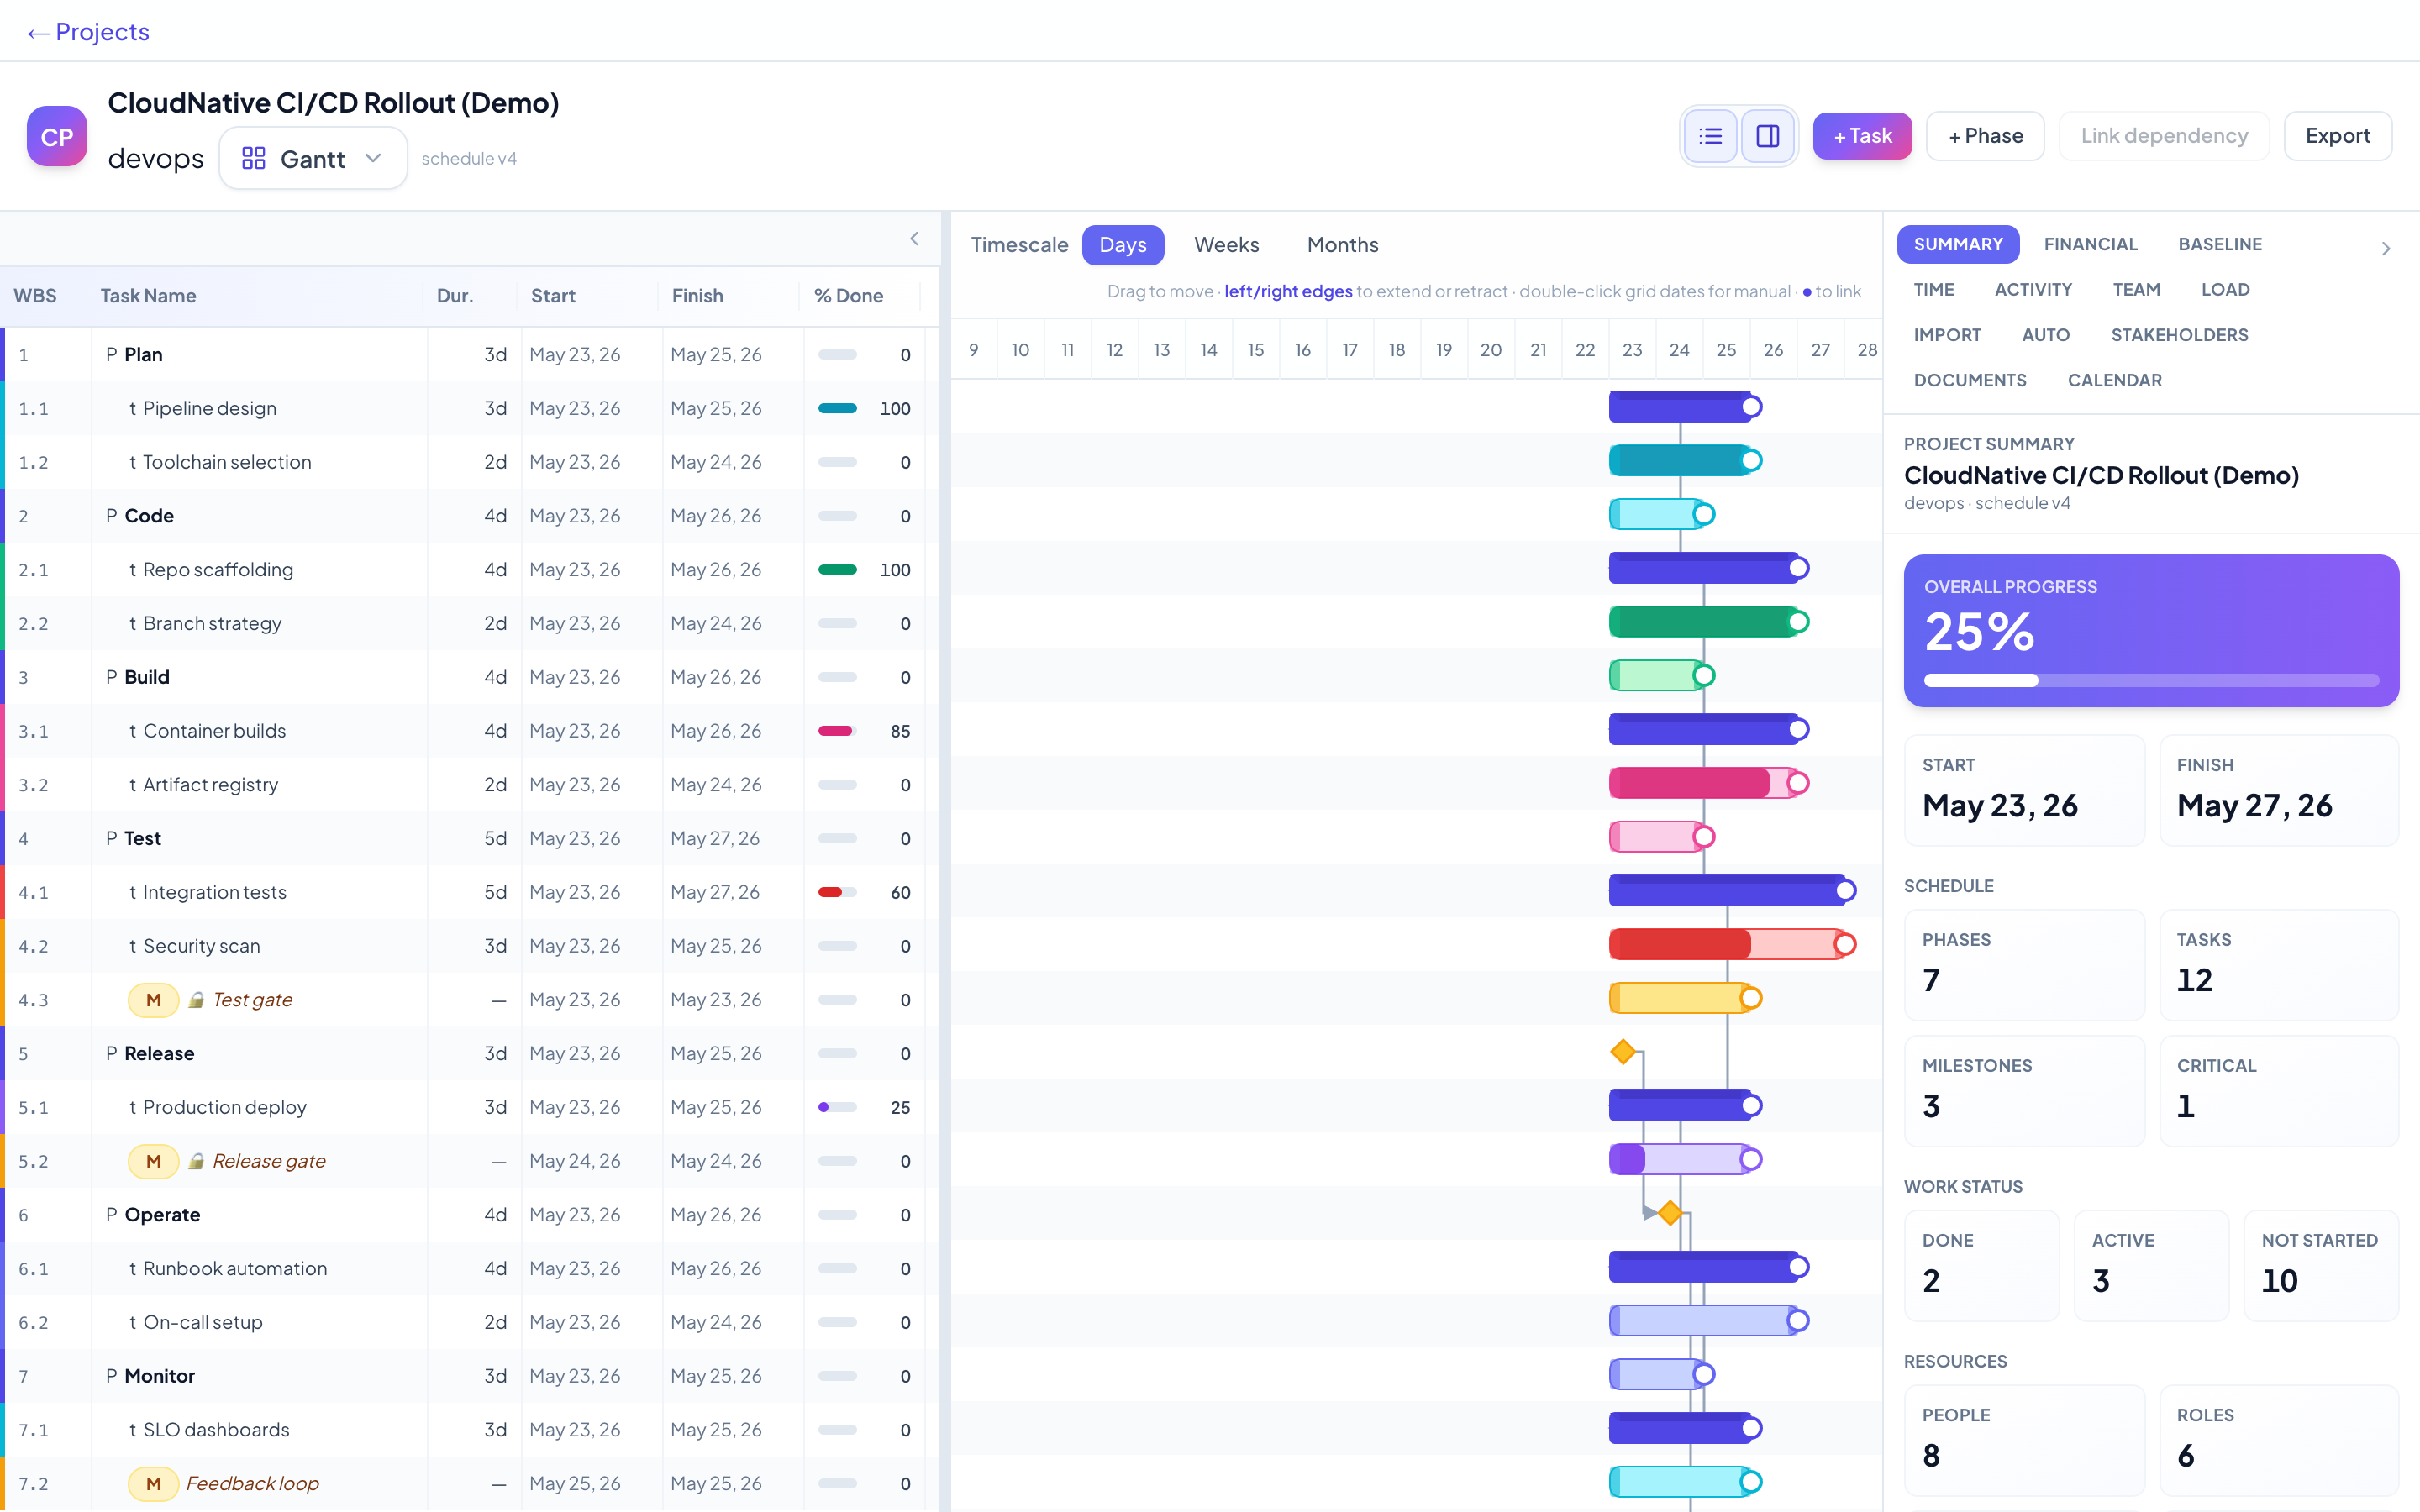2420x1512 pixels.
Task: Open the DOCUMENTS tab
Action: 1969,380
